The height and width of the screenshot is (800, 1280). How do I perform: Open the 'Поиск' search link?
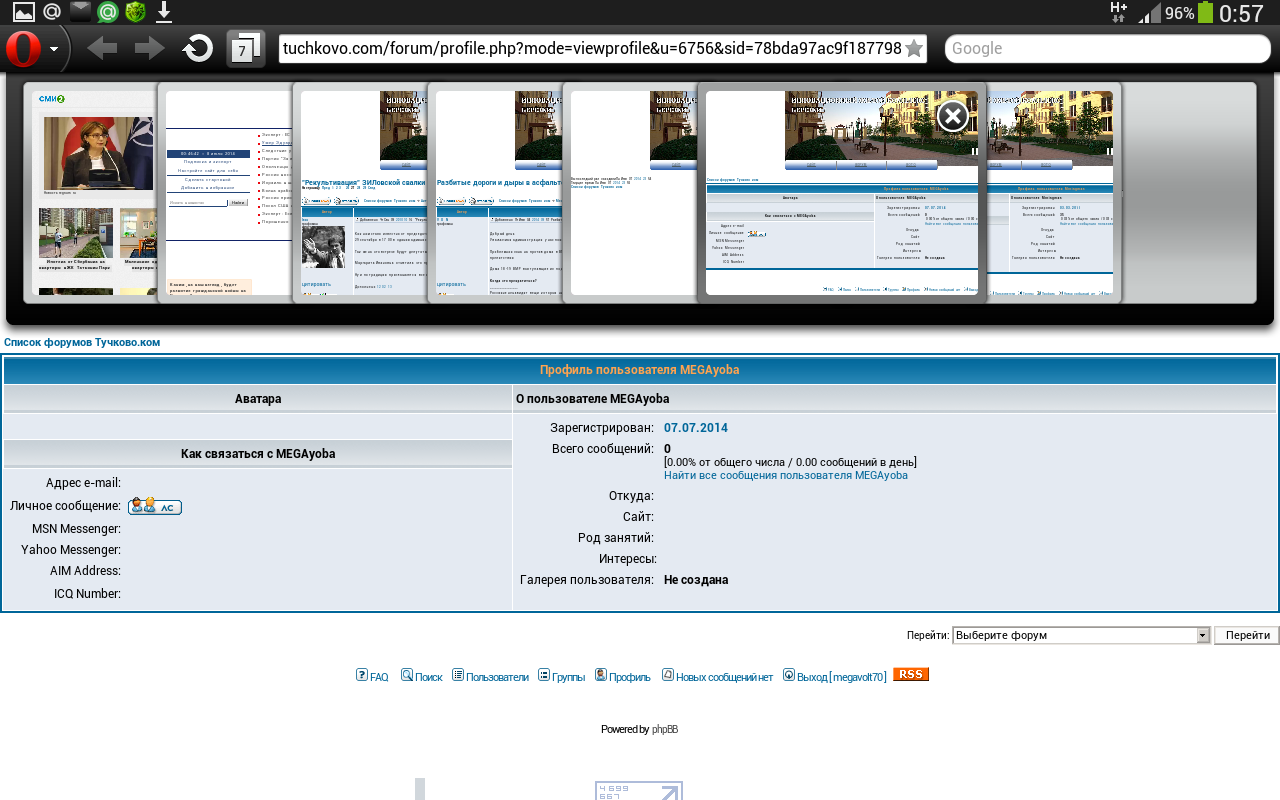pos(421,676)
